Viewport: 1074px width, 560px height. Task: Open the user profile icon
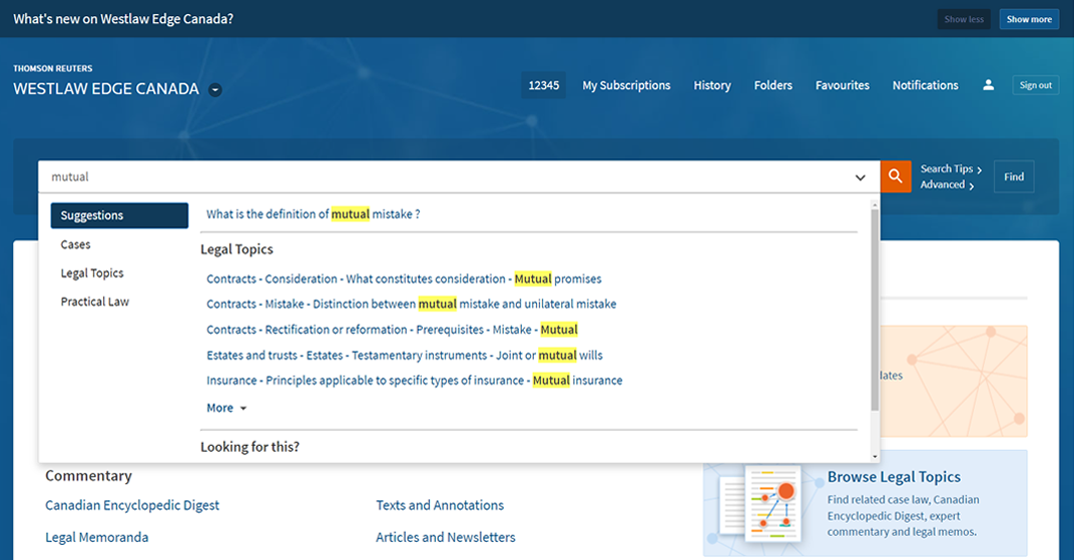pyautogui.click(x=988, y=85)
